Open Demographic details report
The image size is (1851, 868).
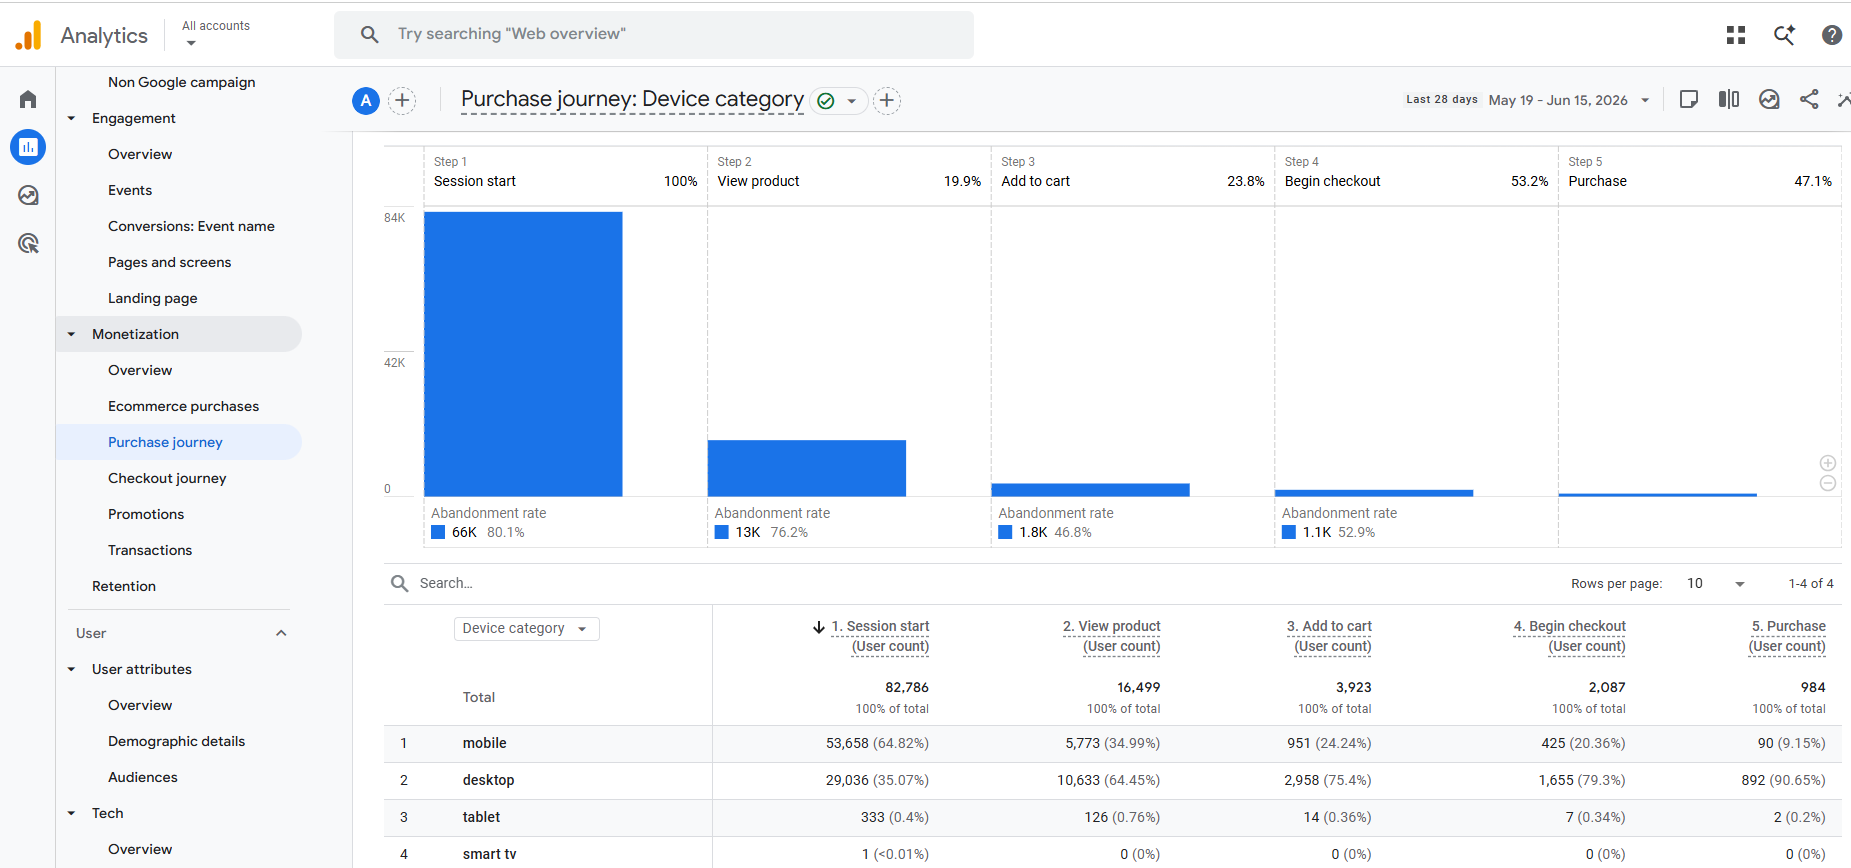point(176,741)
